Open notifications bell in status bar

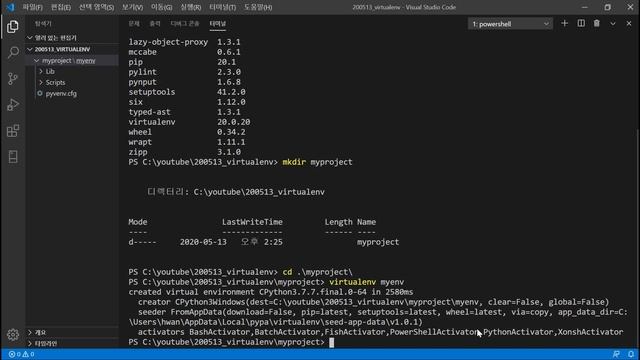pos(631,354)
